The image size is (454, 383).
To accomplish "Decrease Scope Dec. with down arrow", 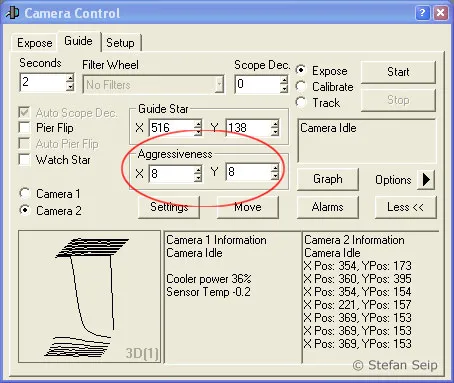I will (x=284, y=88).
